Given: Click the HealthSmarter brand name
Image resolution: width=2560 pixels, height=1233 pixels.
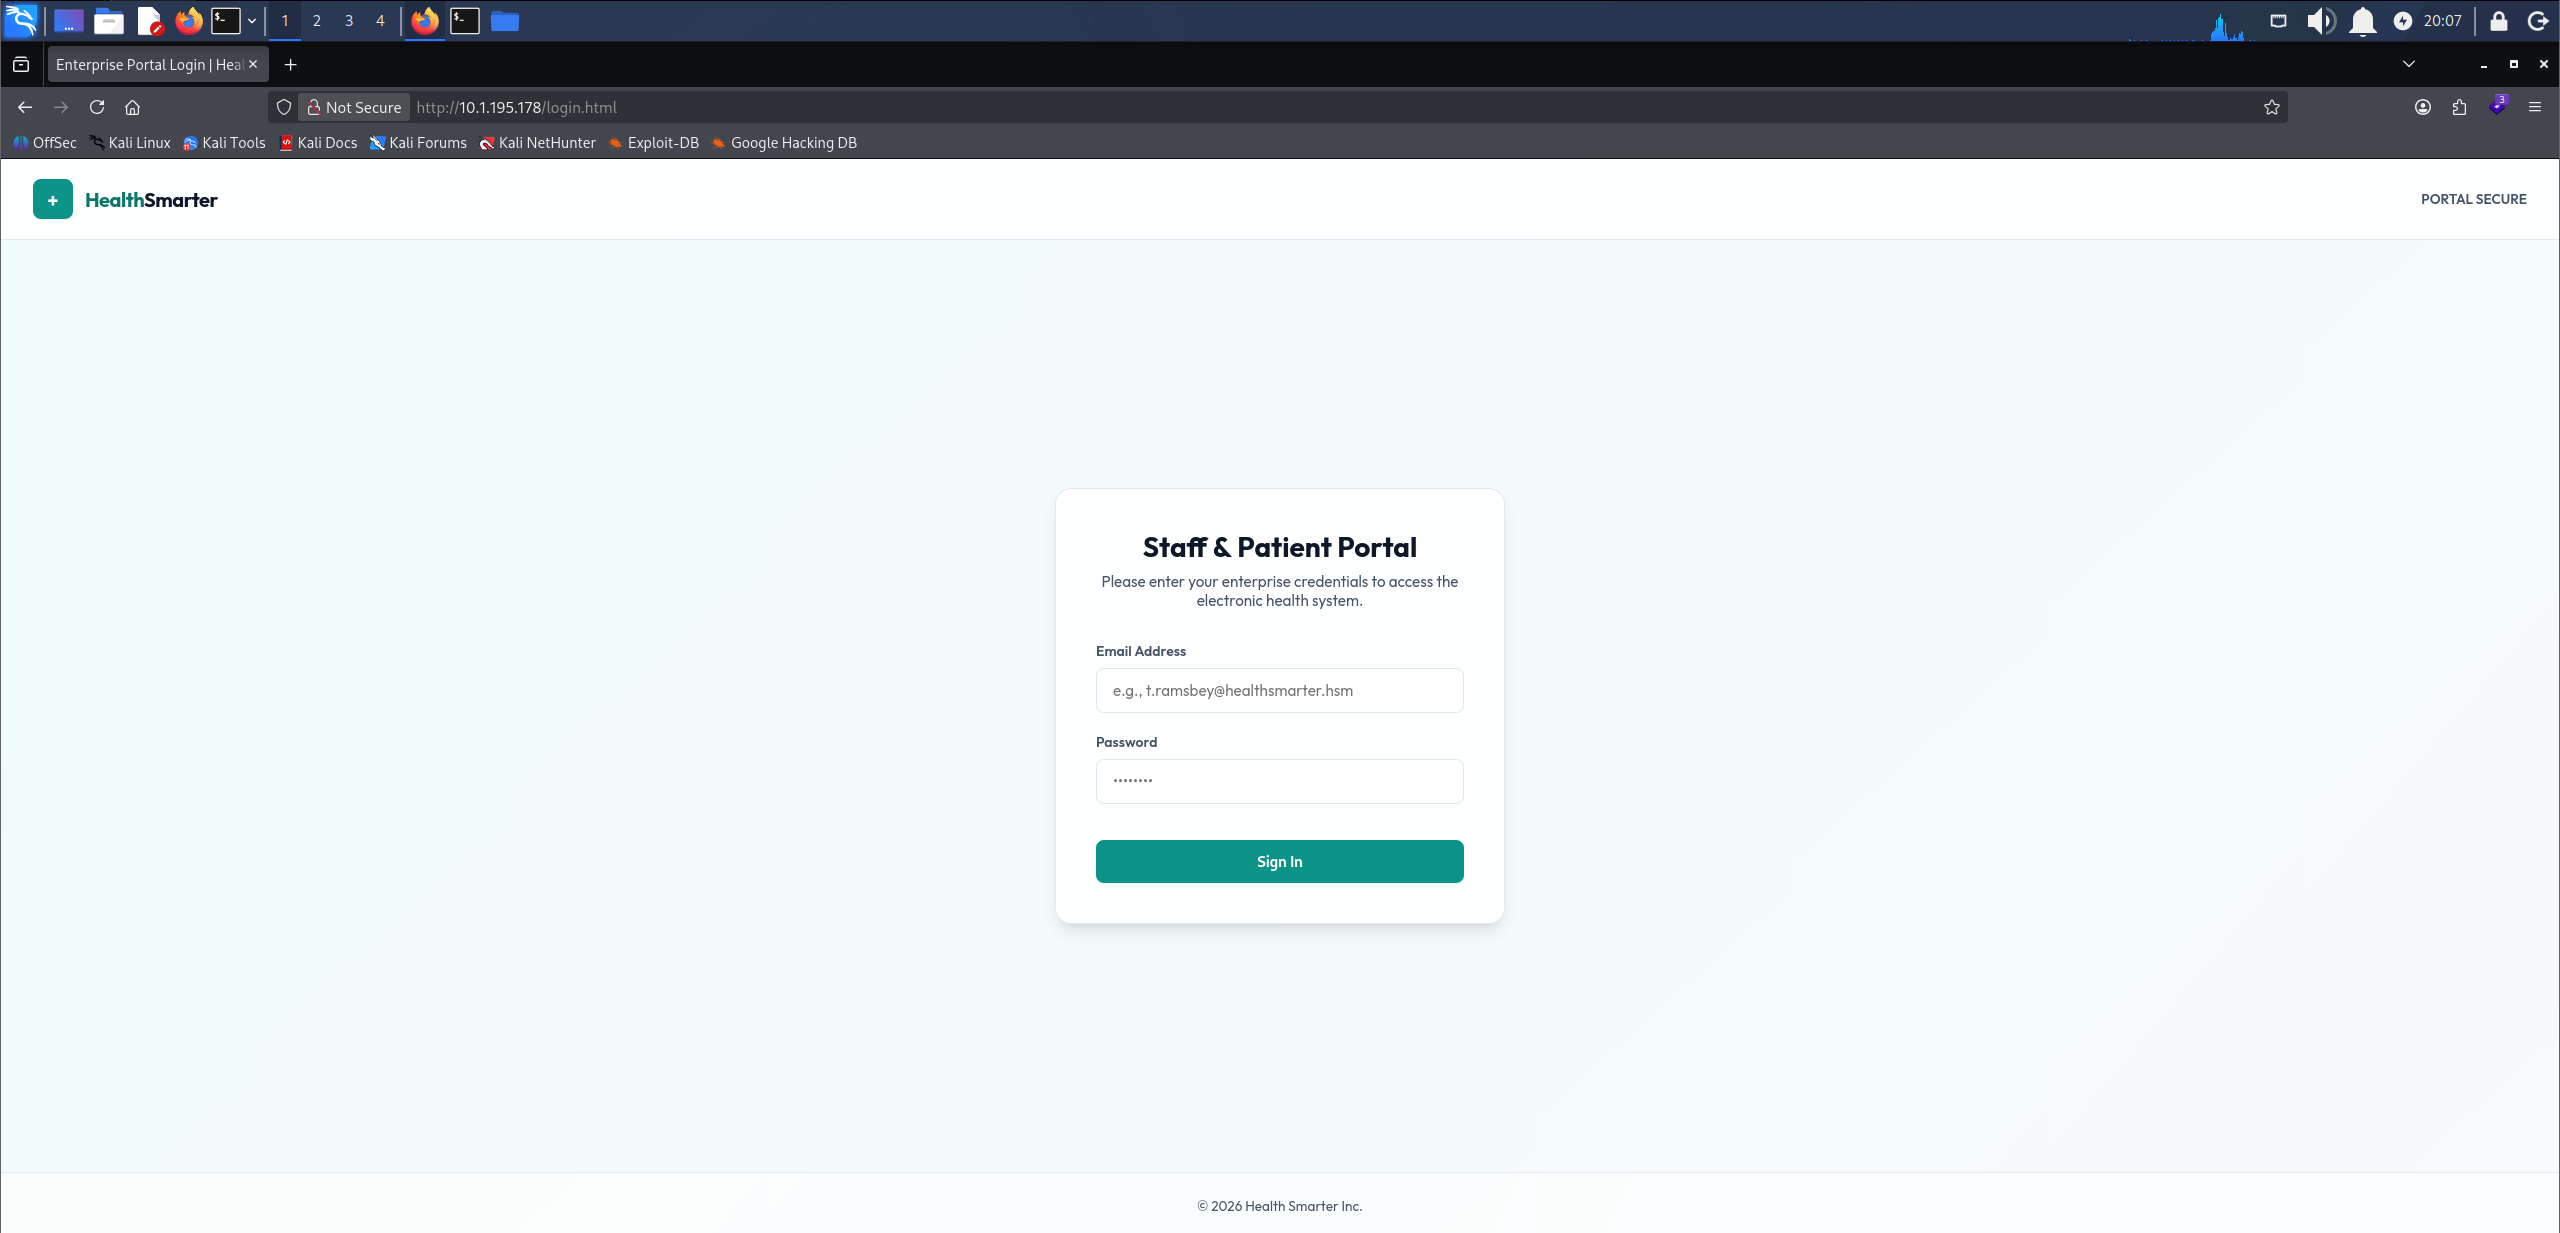Looking at the screenshot, I should [151, 200].
